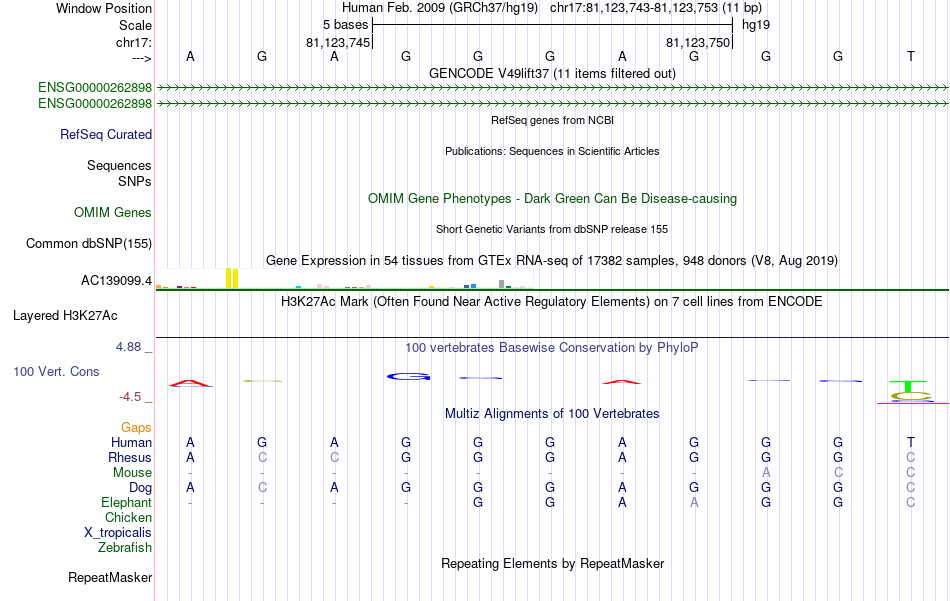The height and width of the screenshot is (601, 950).
Task: Click Multiz Alignments of 100 Vertebrates title
Action: [552, 414]
